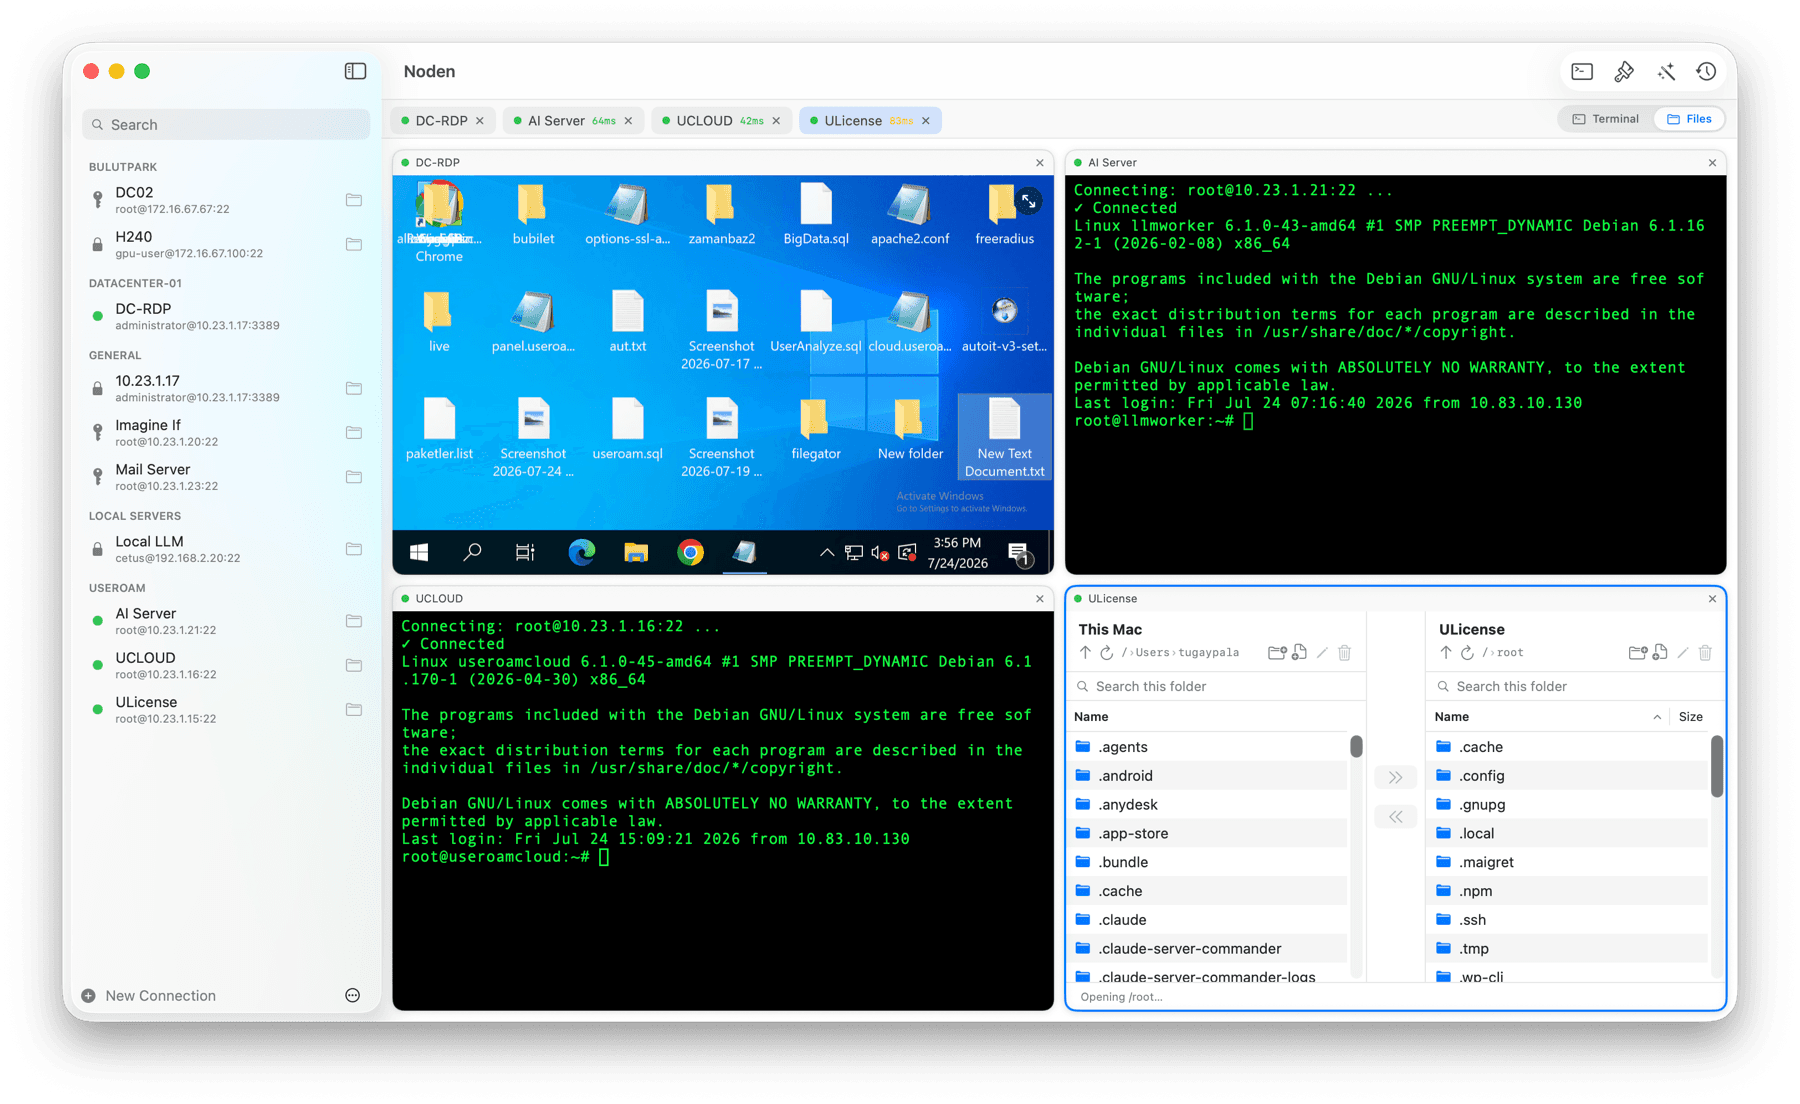This screenshot has height=1104, width=1800.
Task: Click the sidebar Search field
Action: click(226, 125)
